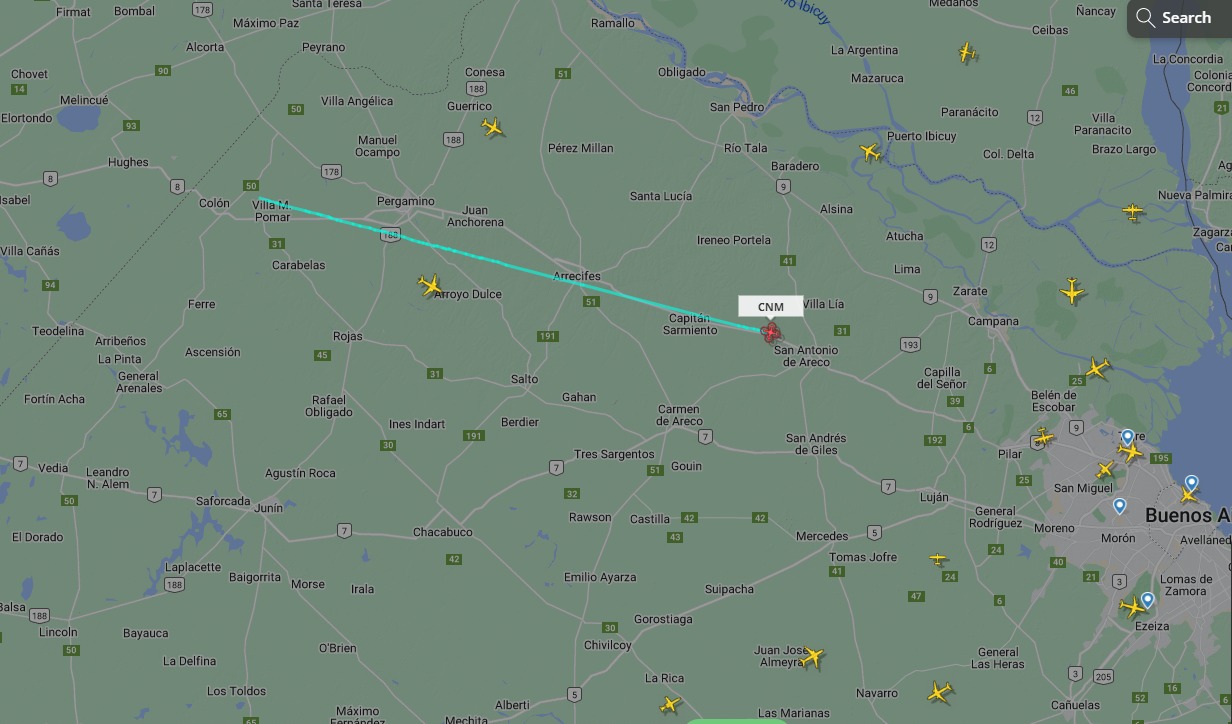Image resolution: width=1232 pixels, height=724 pixels.
Task: Select aircraft near Arroyo Dulce
Action: pyautogui.click(x=430, y=286)
